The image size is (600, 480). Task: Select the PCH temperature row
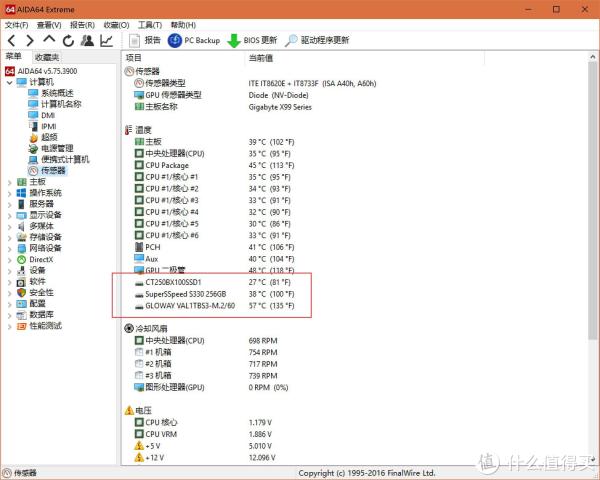click(214, 247)
